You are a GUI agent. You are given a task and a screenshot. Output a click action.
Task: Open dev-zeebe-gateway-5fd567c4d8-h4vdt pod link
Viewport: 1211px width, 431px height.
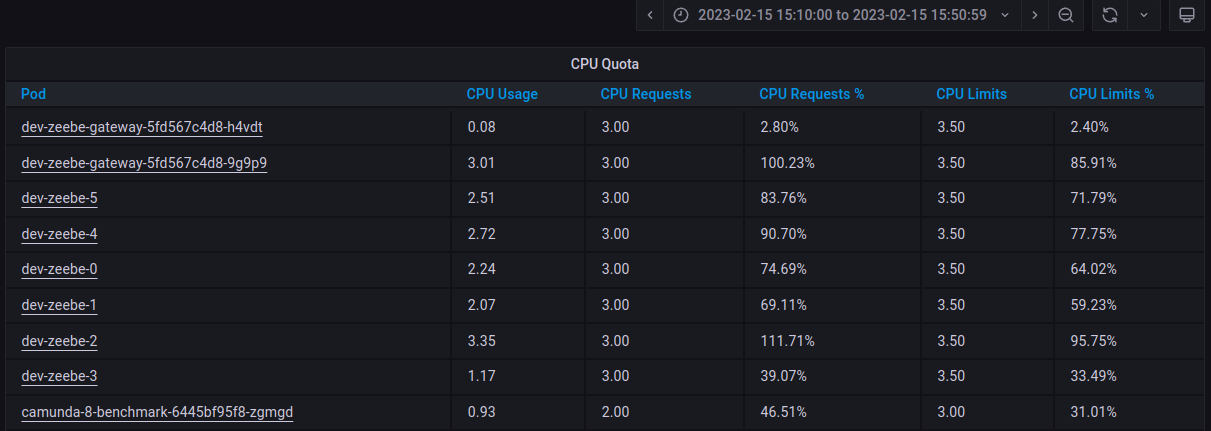[142, 127]
